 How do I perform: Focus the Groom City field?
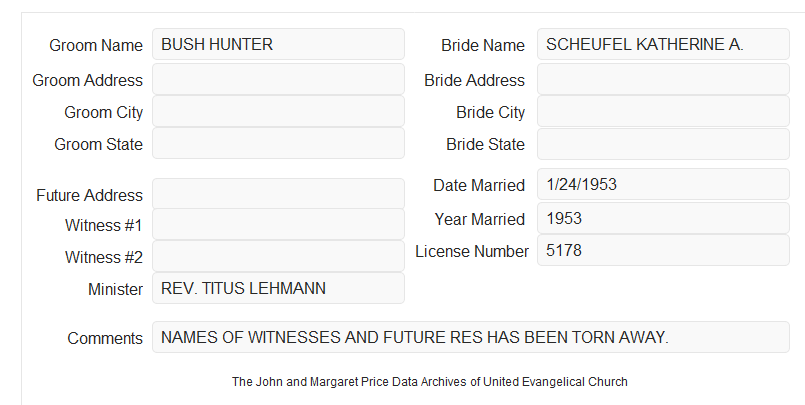[278, 111]
